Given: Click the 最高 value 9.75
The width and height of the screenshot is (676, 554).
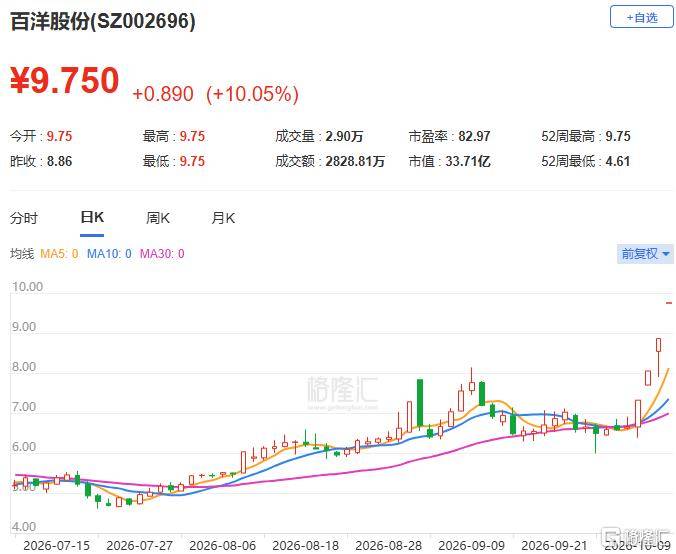Looking at the screenshot, I should click(x=192, y=136).
